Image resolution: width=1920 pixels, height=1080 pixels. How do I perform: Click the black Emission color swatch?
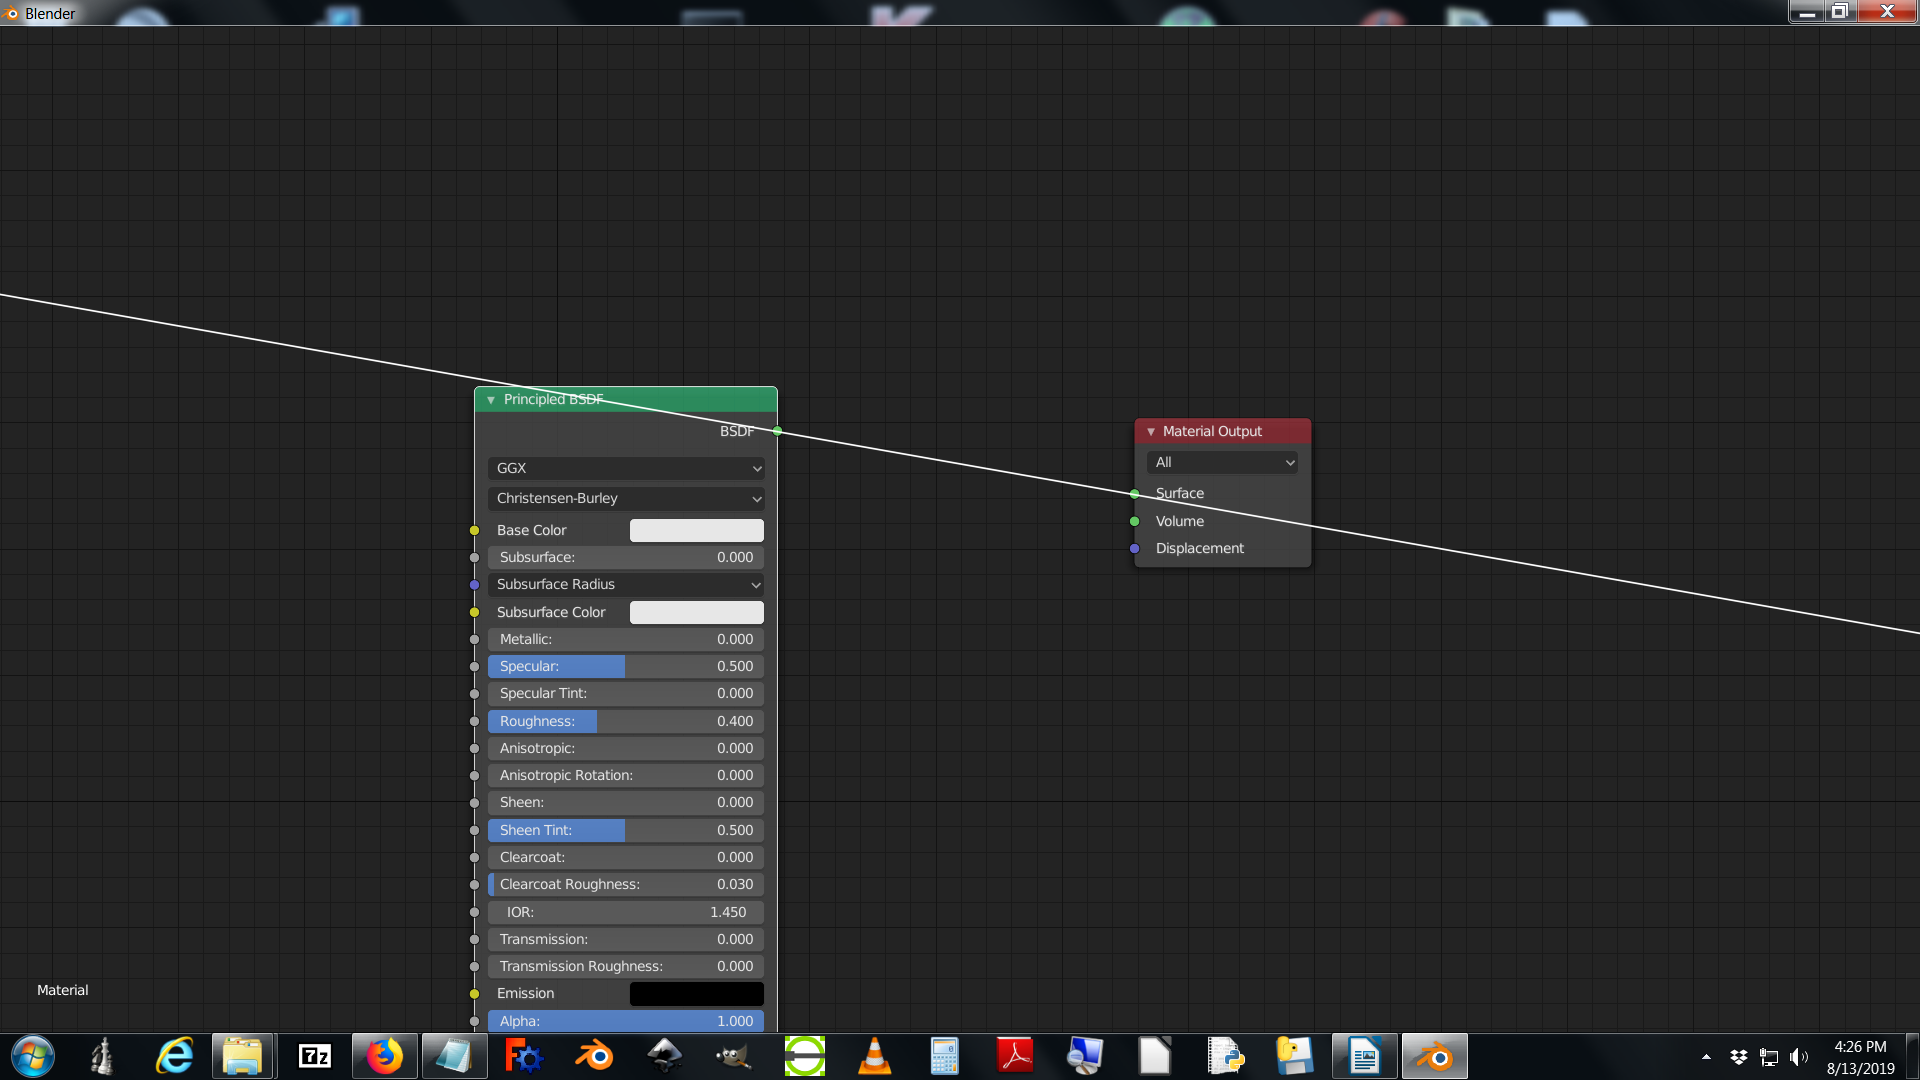pyautogui.click(x=696, y=993)
